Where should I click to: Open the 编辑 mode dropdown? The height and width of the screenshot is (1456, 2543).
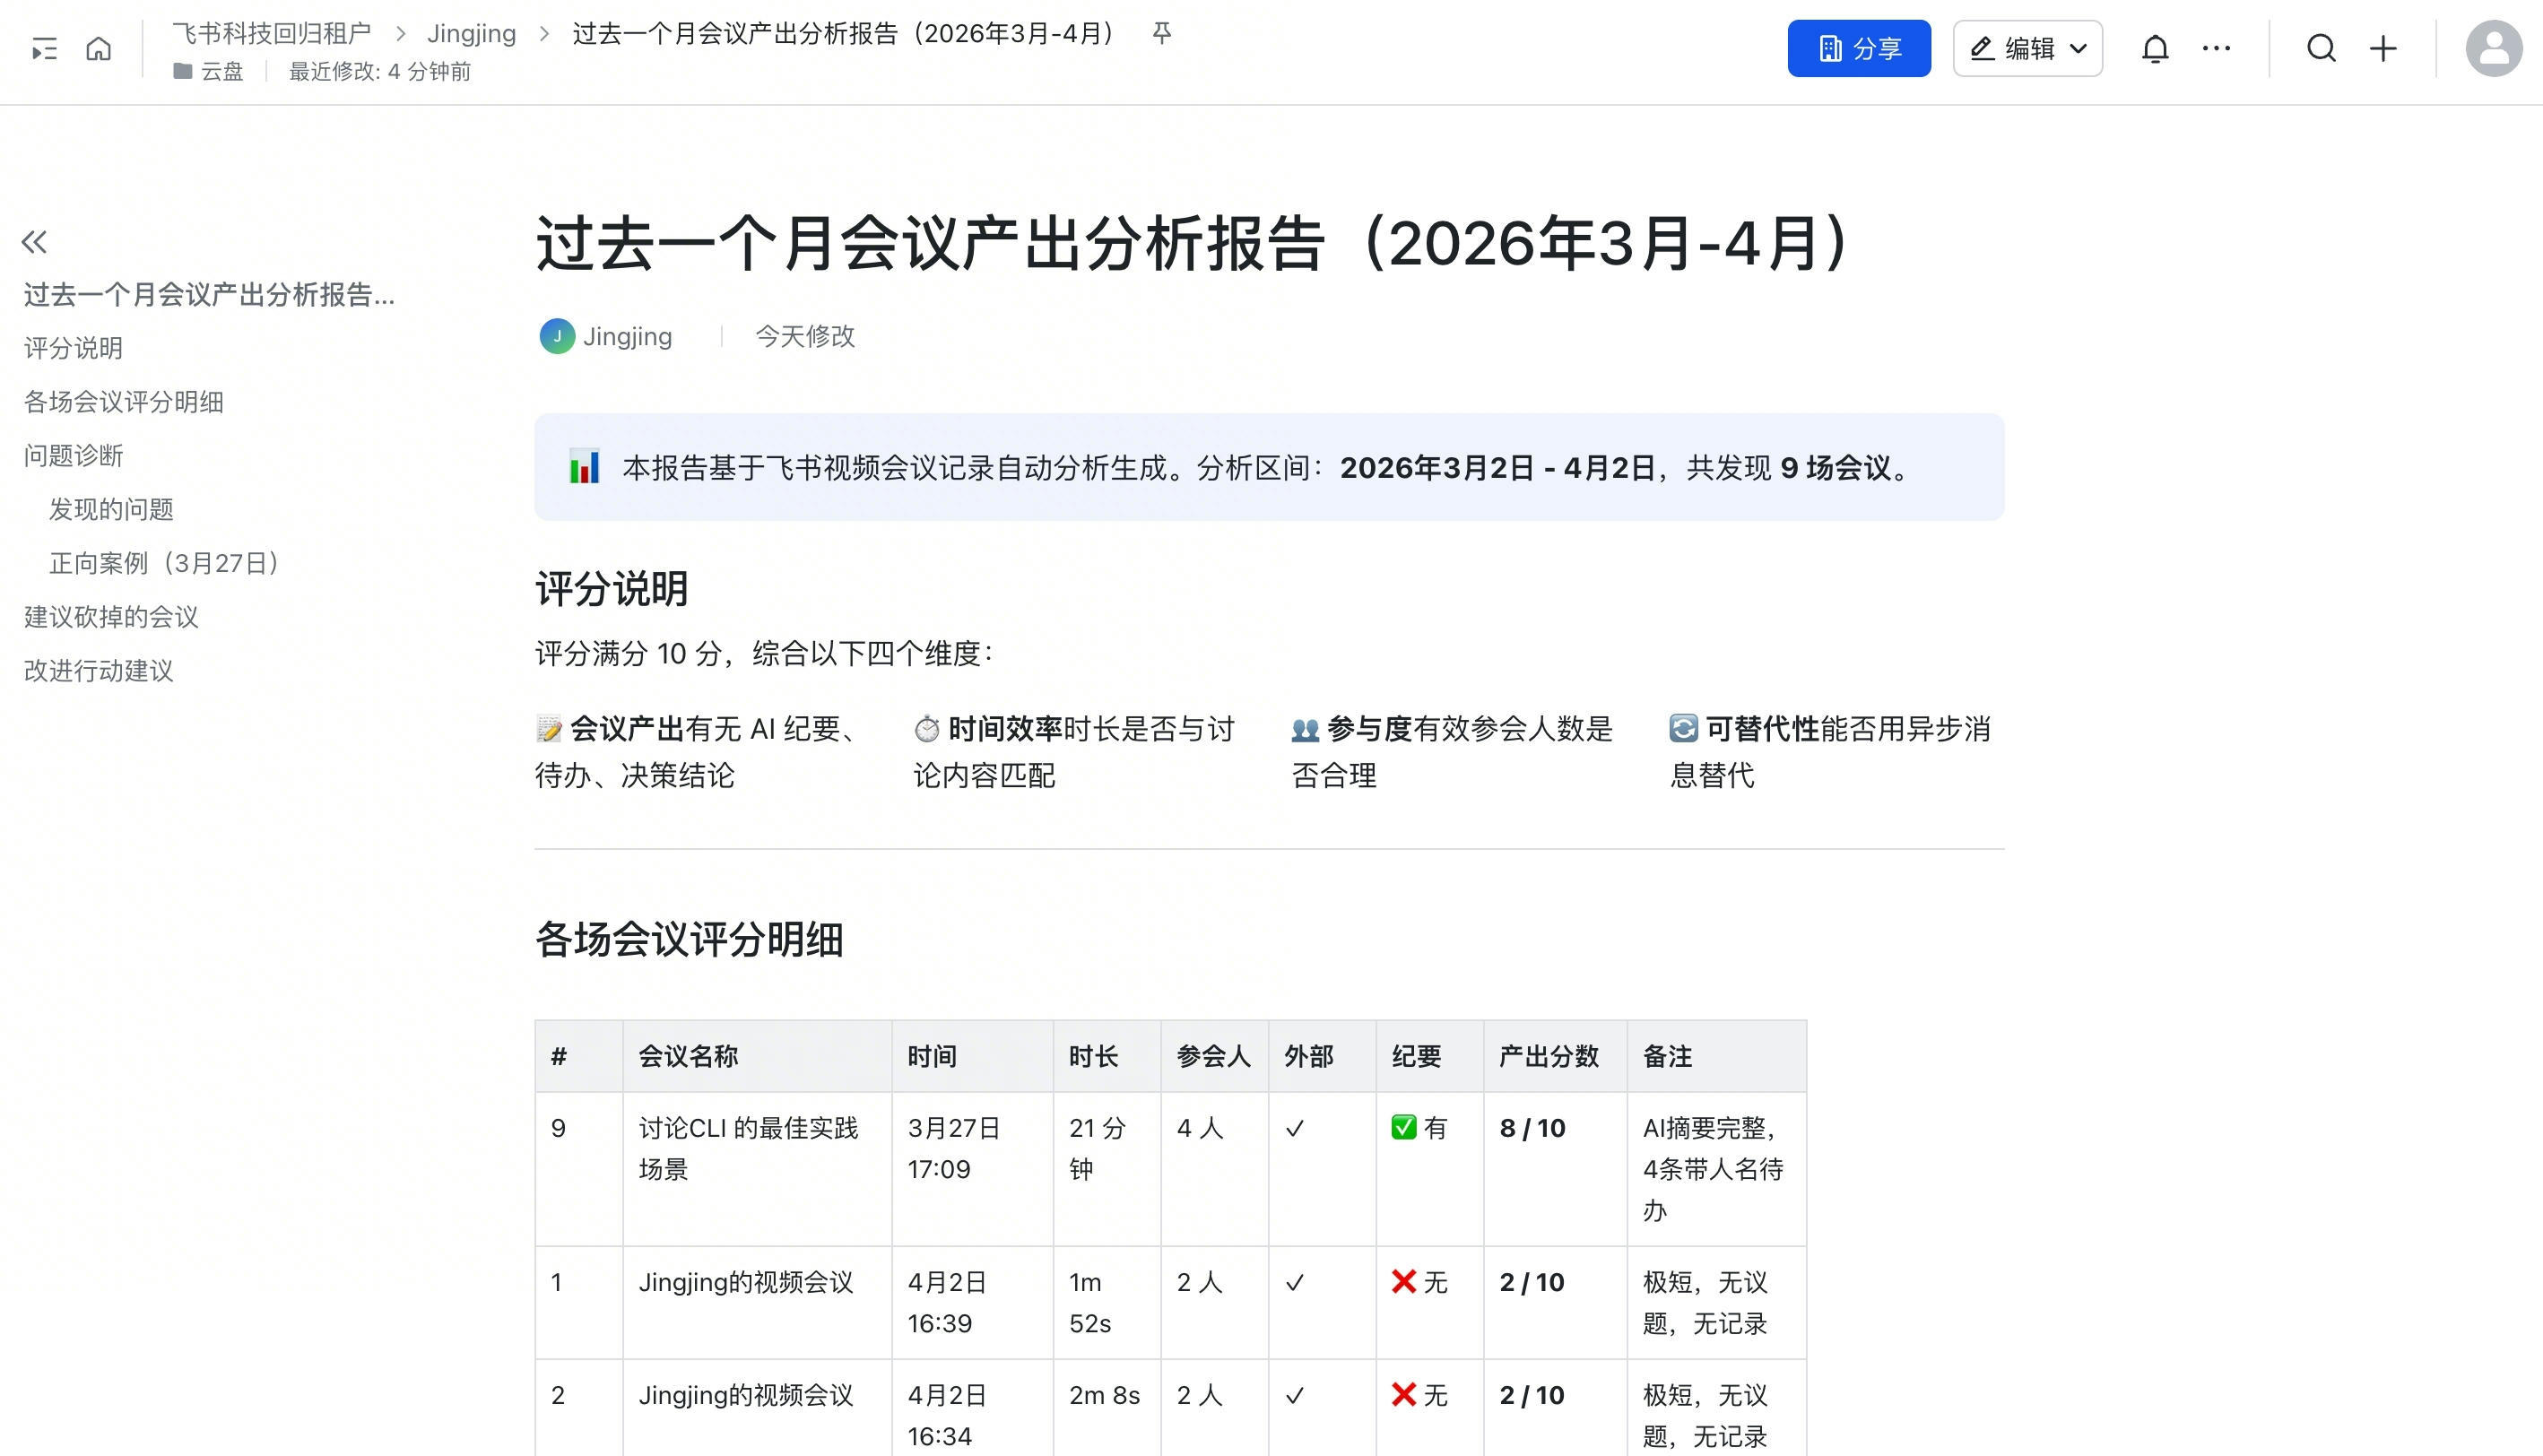pyautogui.click(x=2027, y=48)
